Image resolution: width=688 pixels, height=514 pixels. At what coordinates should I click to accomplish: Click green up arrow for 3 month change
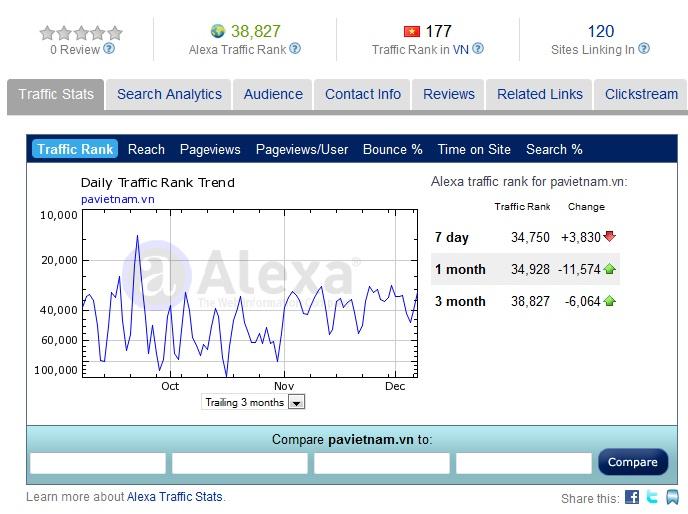[x=609, y=301]
